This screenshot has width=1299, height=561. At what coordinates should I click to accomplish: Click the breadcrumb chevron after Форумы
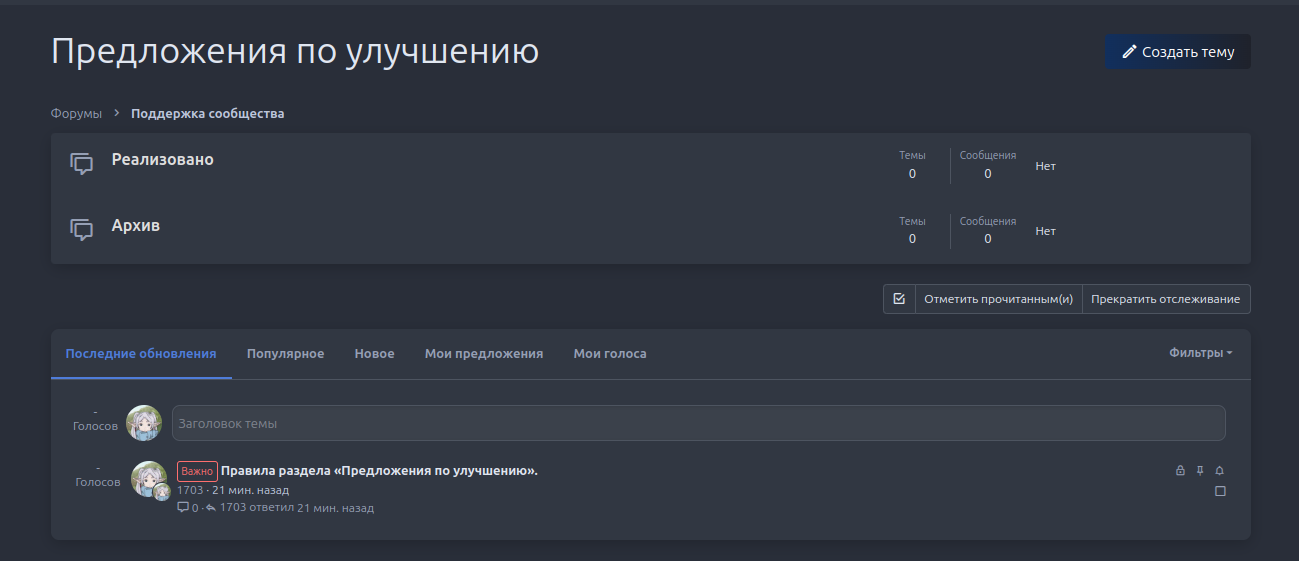pos(116,113)
